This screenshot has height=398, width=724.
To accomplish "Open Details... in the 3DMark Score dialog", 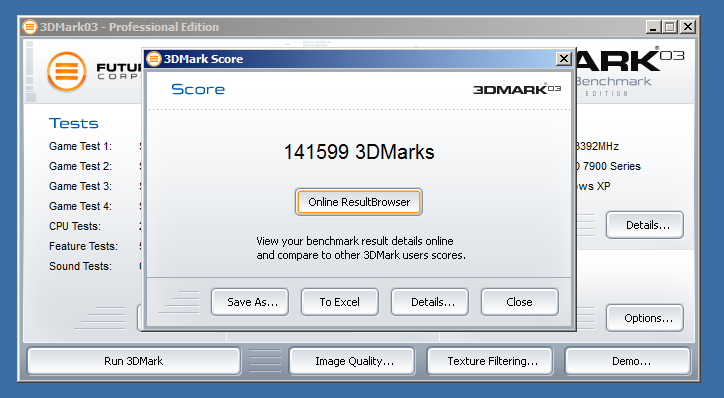I will tap(430, 302).
